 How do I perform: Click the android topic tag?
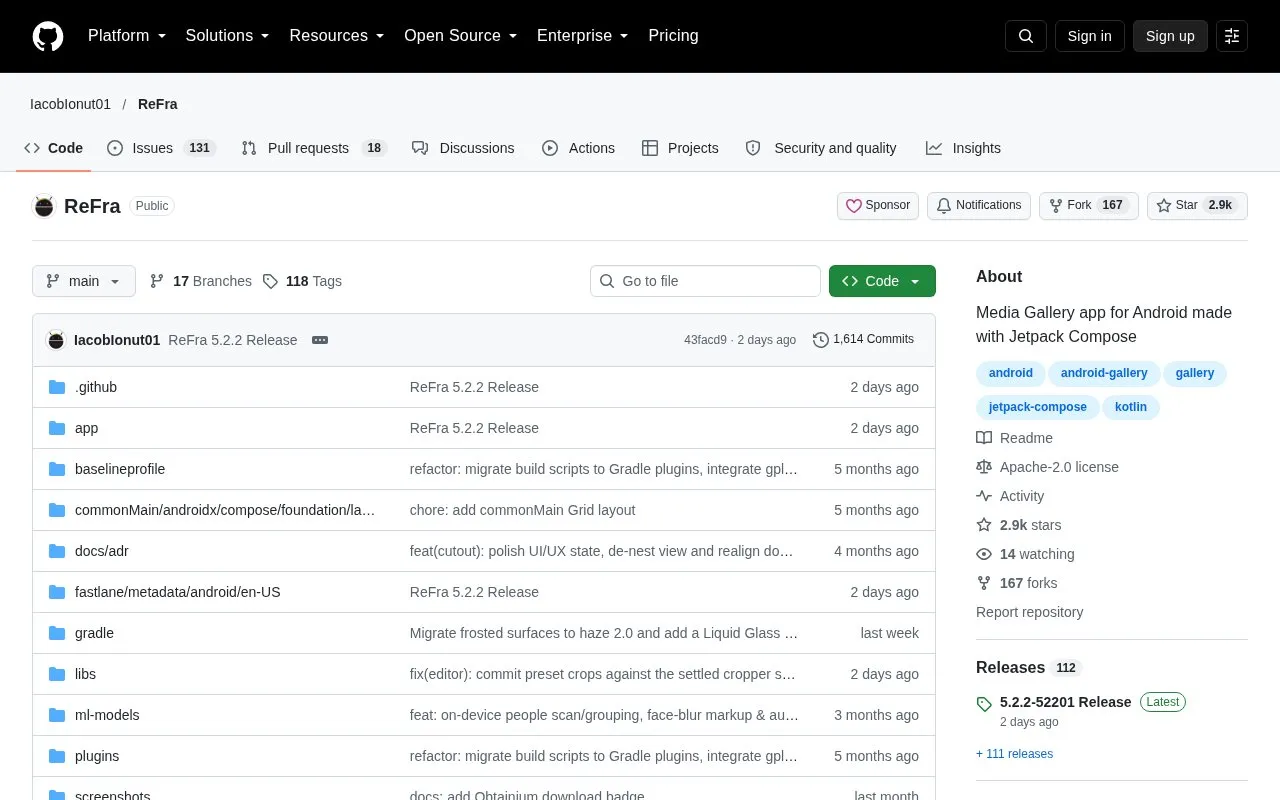click(x=1011, y=373)
